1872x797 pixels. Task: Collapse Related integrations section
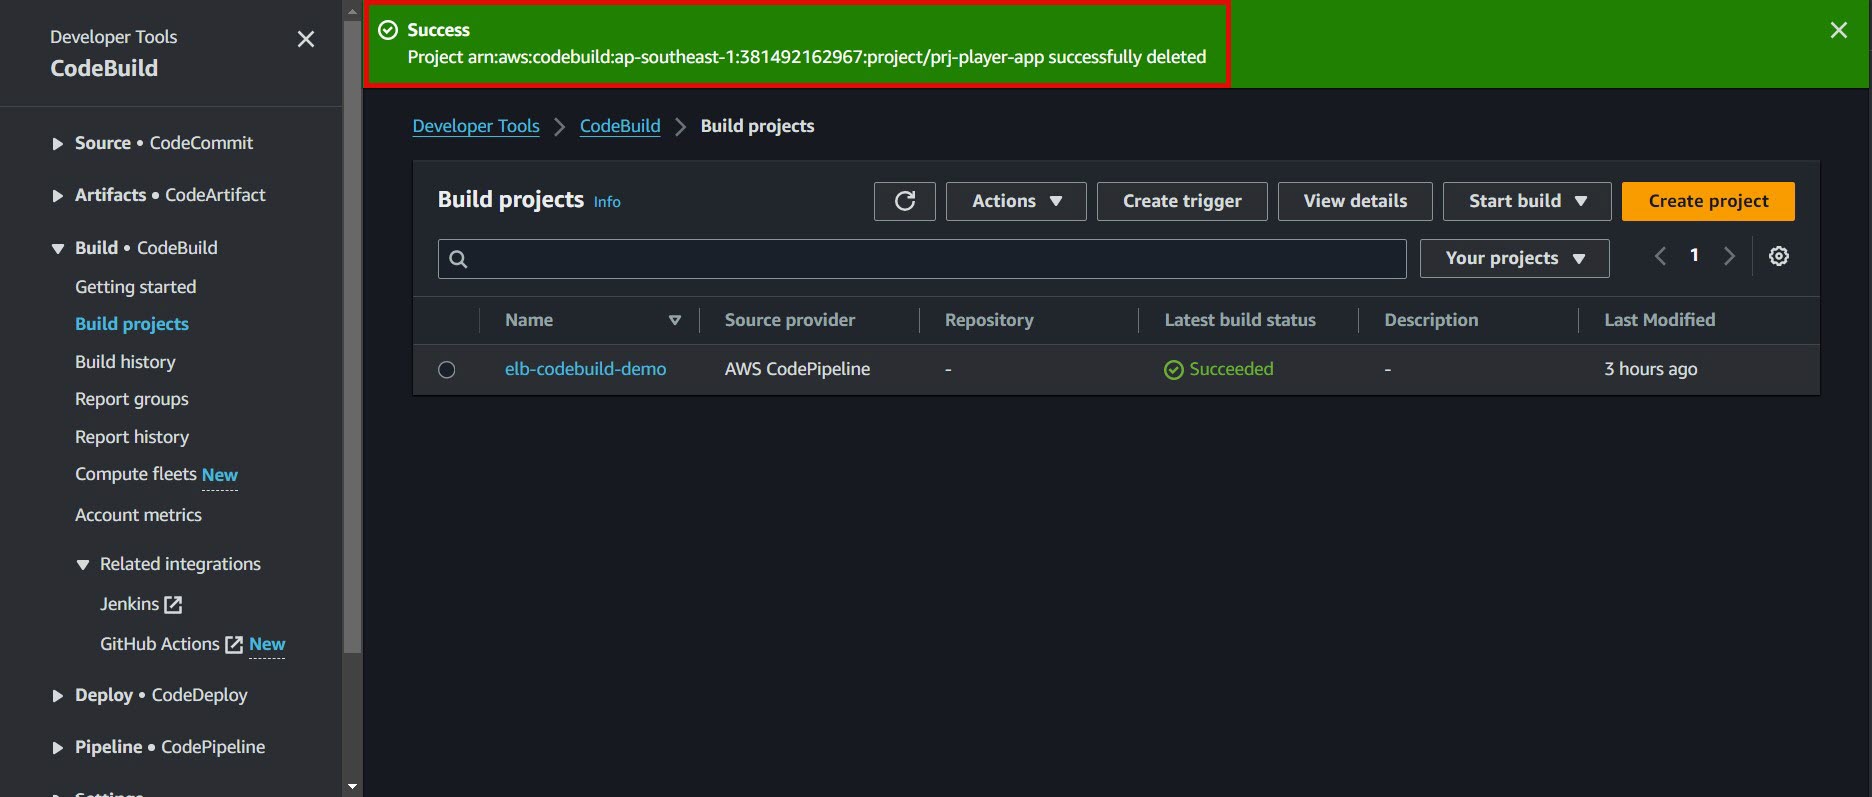(83, 565)
